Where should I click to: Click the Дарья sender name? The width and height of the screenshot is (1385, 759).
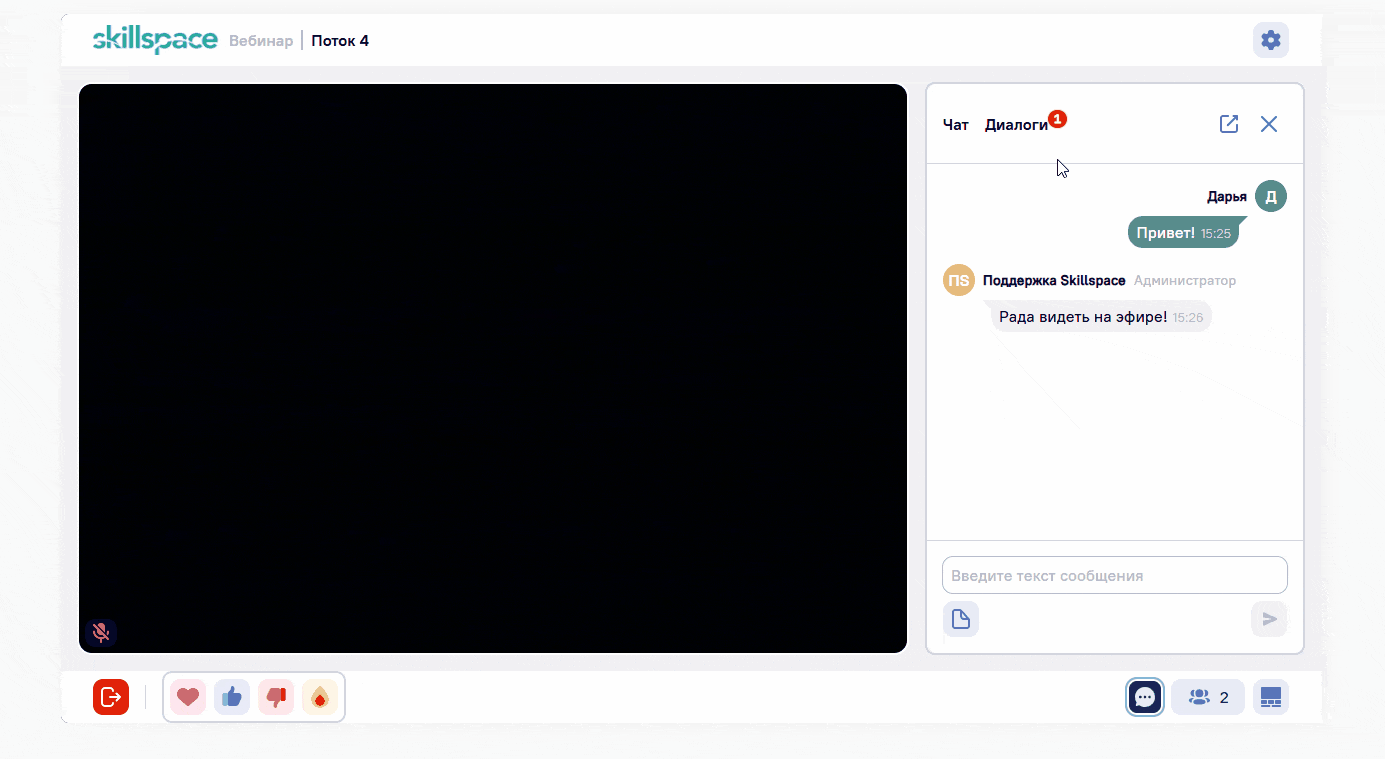[1227, 197]
